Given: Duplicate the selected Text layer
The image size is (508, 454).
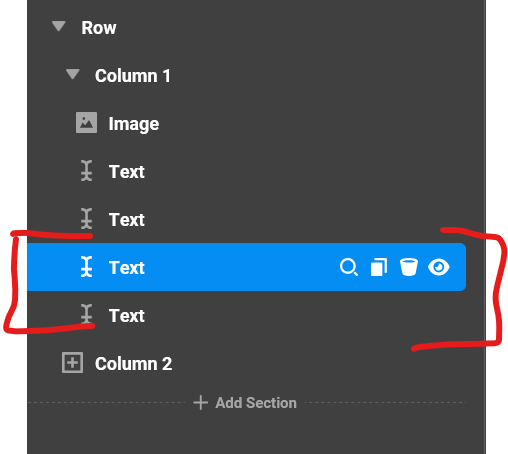Looking at the screenshot, I should [379, 267].
